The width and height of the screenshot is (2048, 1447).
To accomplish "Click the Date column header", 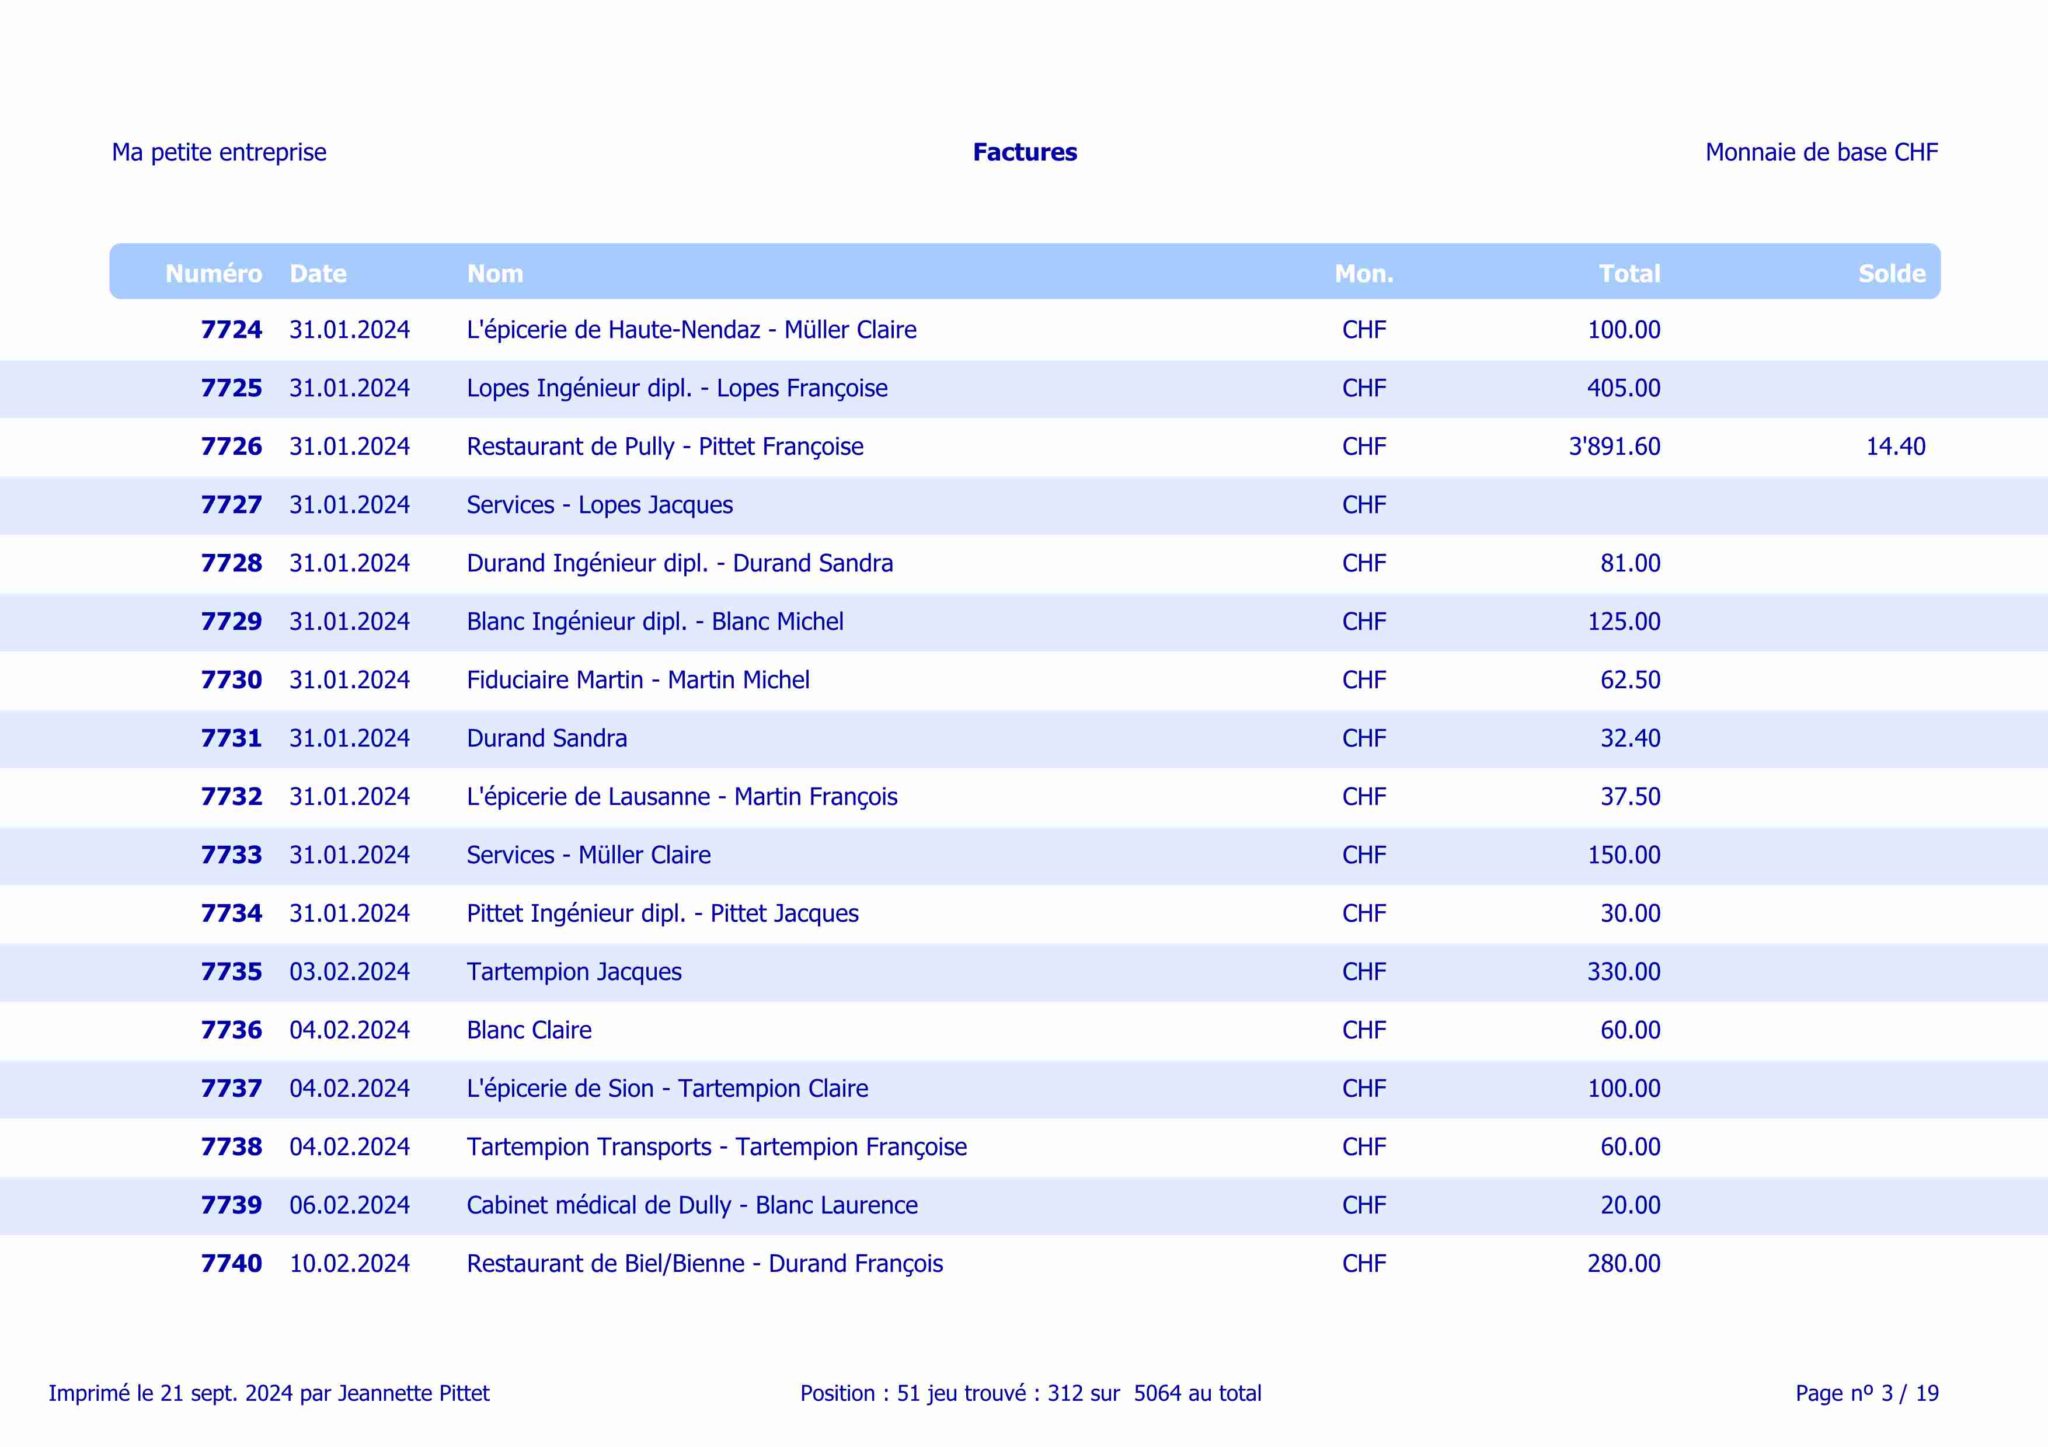I will (x=317, y=273).
